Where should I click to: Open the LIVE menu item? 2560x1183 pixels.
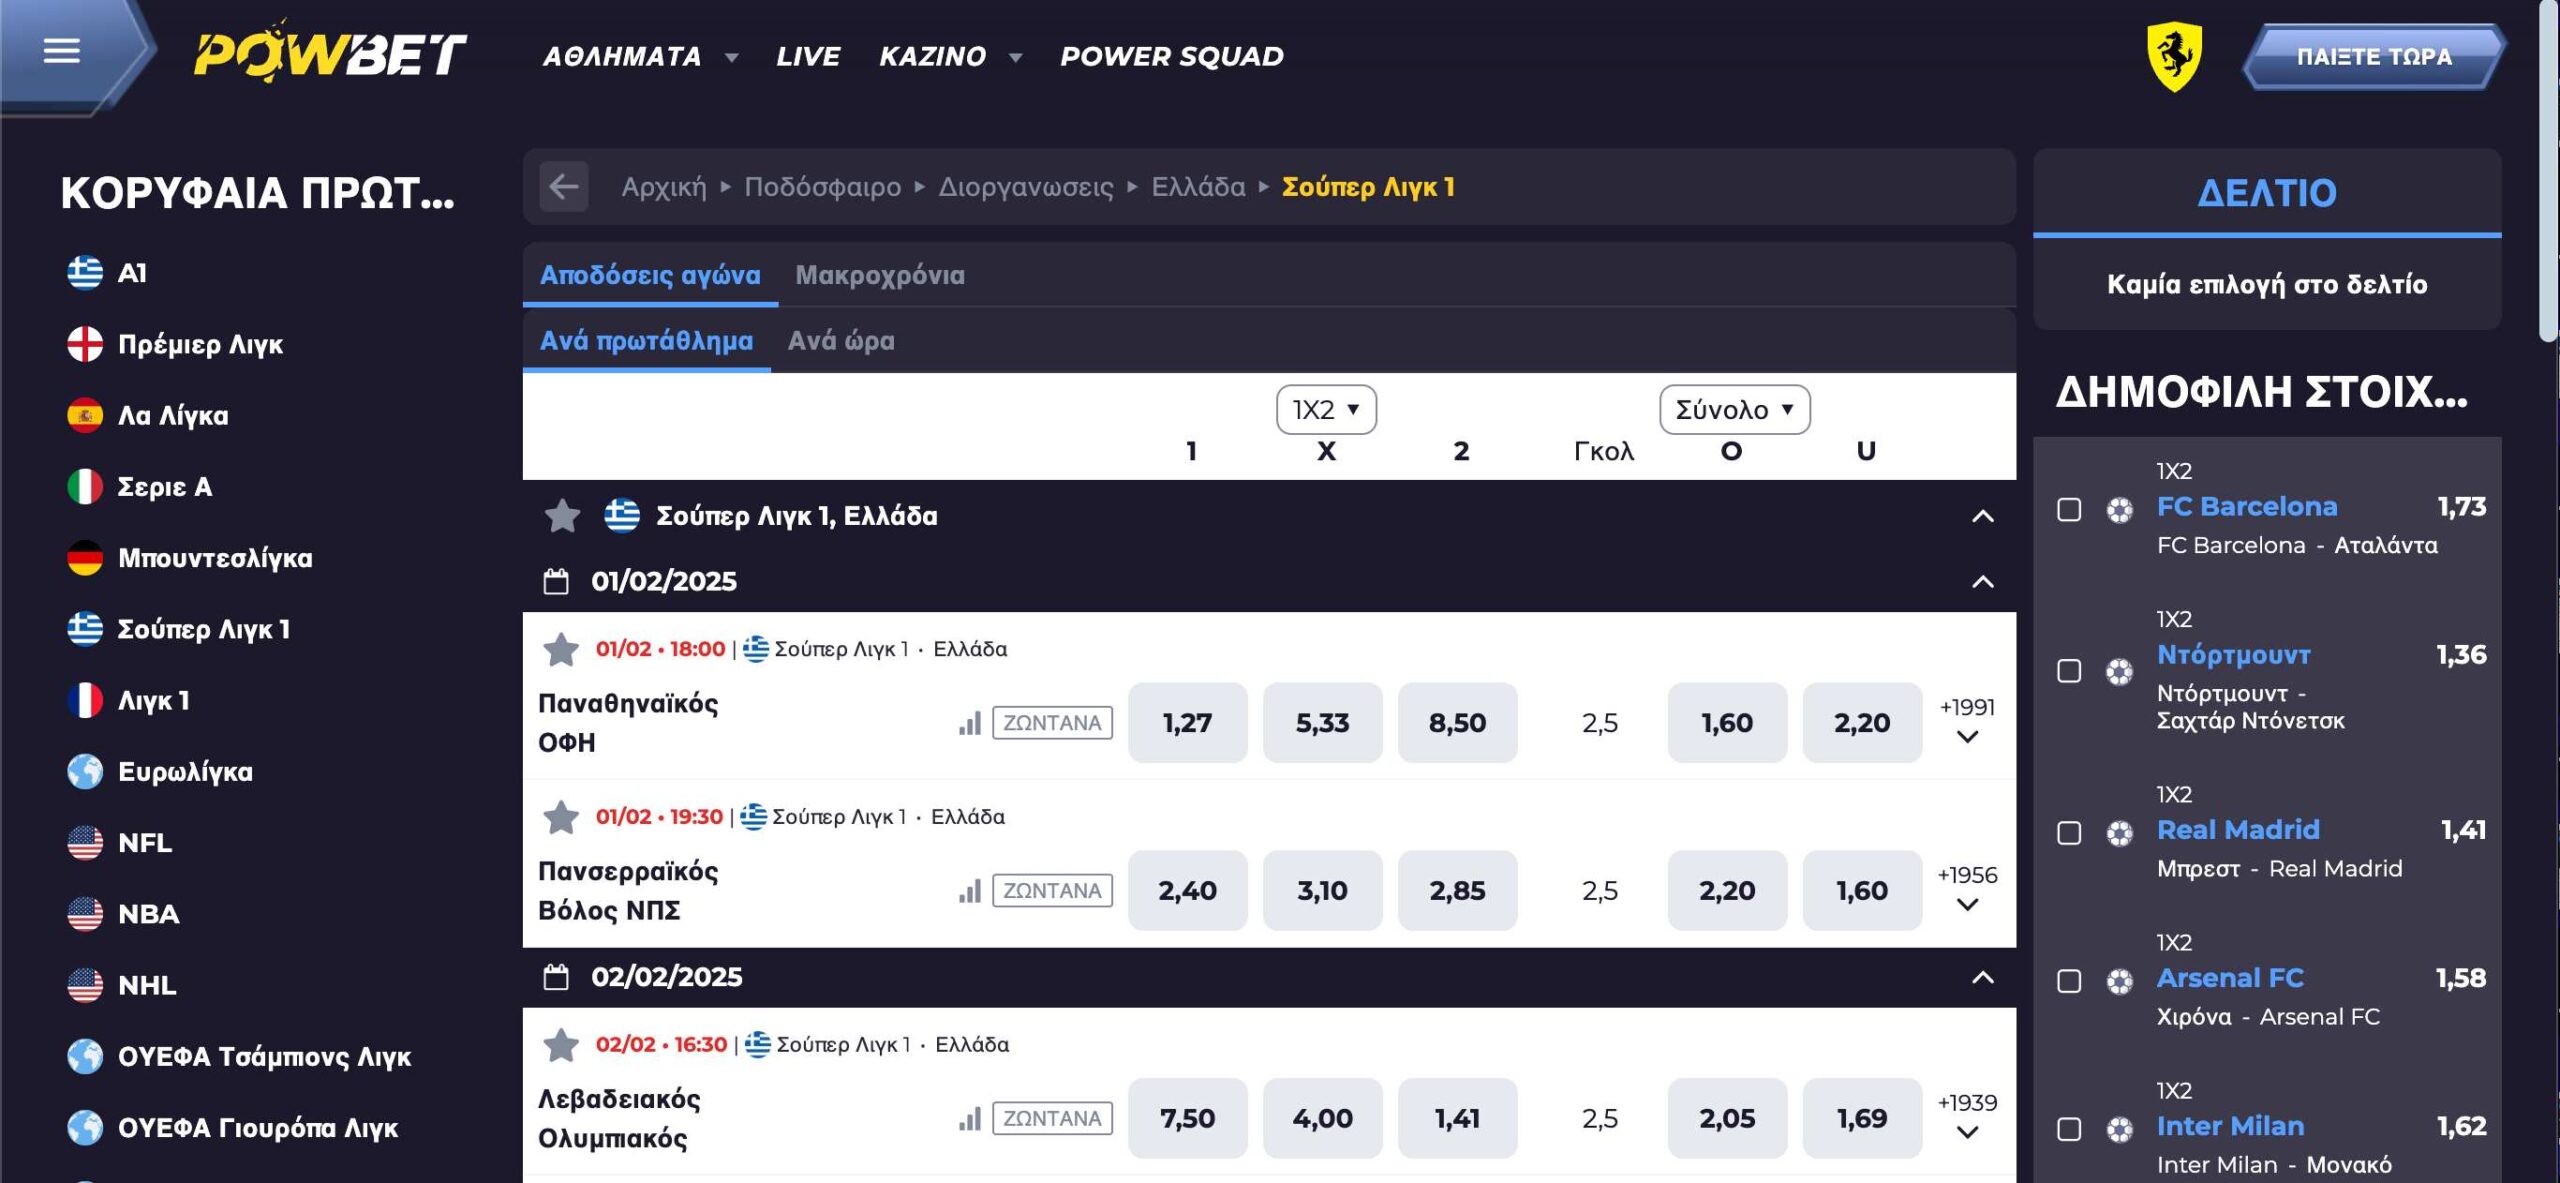[x=808, y=57]
